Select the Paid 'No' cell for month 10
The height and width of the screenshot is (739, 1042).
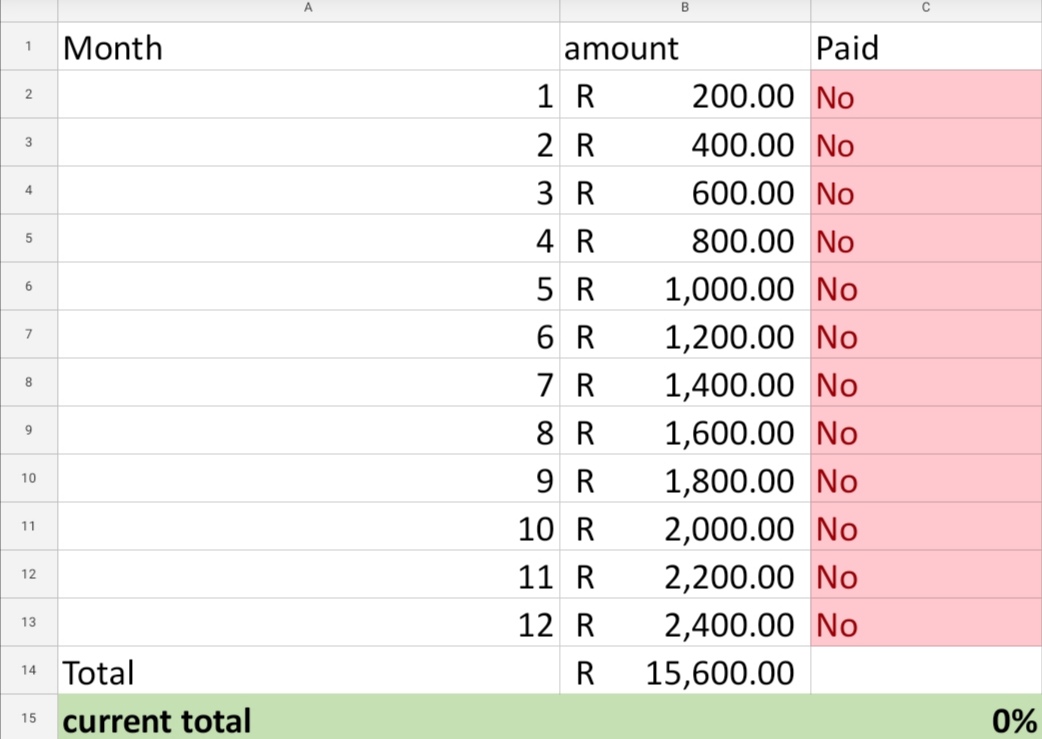point(926,526)
